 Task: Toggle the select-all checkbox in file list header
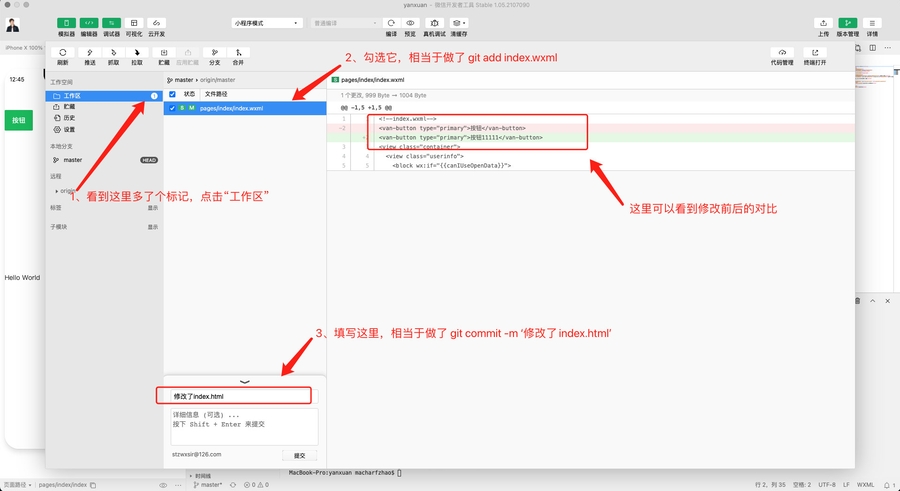point(172,94)
